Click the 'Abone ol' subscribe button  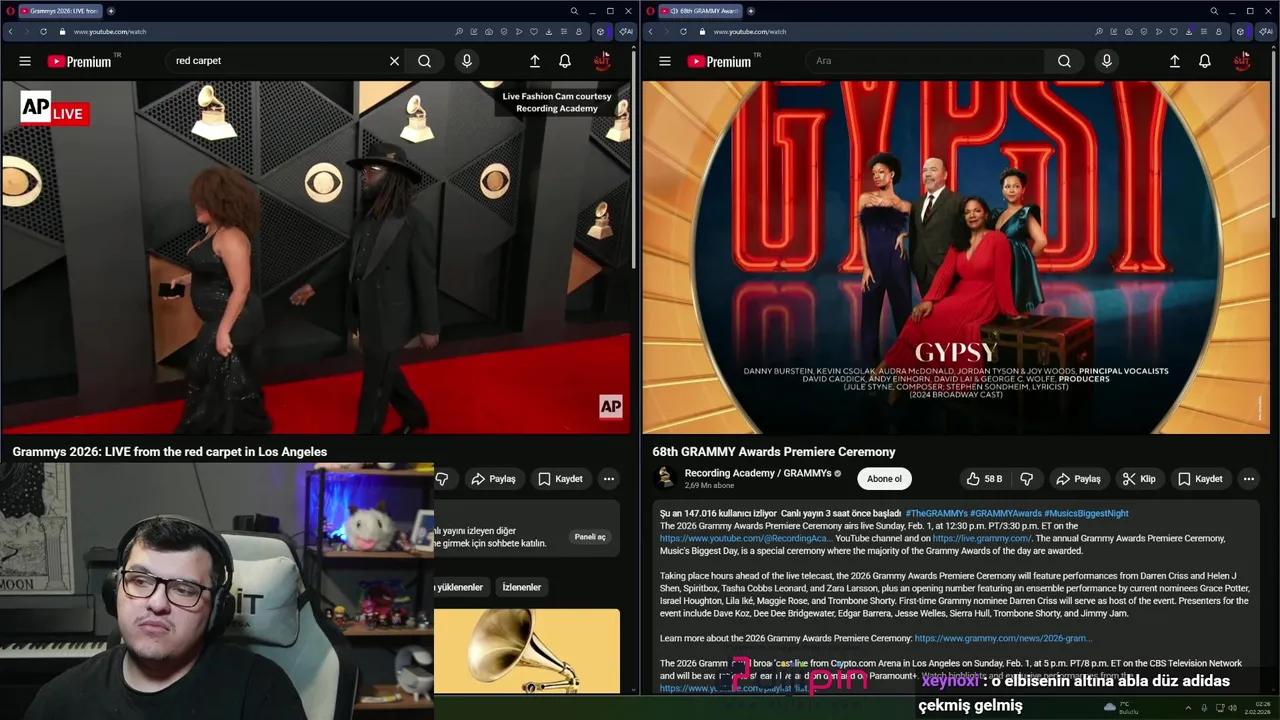[x=884, y=479]
